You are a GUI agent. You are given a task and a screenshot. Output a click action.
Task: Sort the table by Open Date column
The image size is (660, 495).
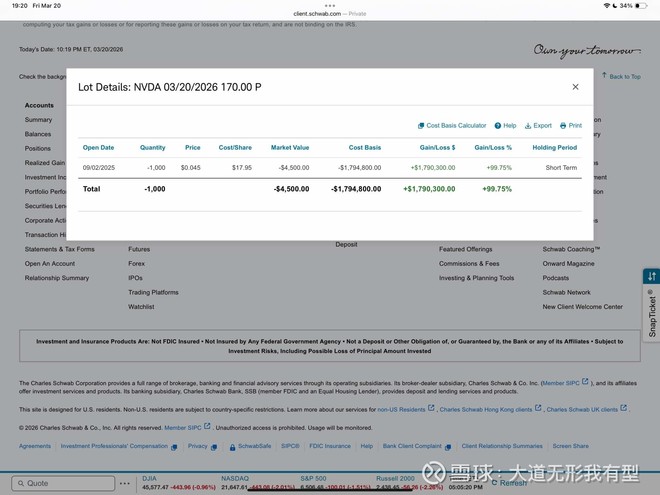(98, 147)
